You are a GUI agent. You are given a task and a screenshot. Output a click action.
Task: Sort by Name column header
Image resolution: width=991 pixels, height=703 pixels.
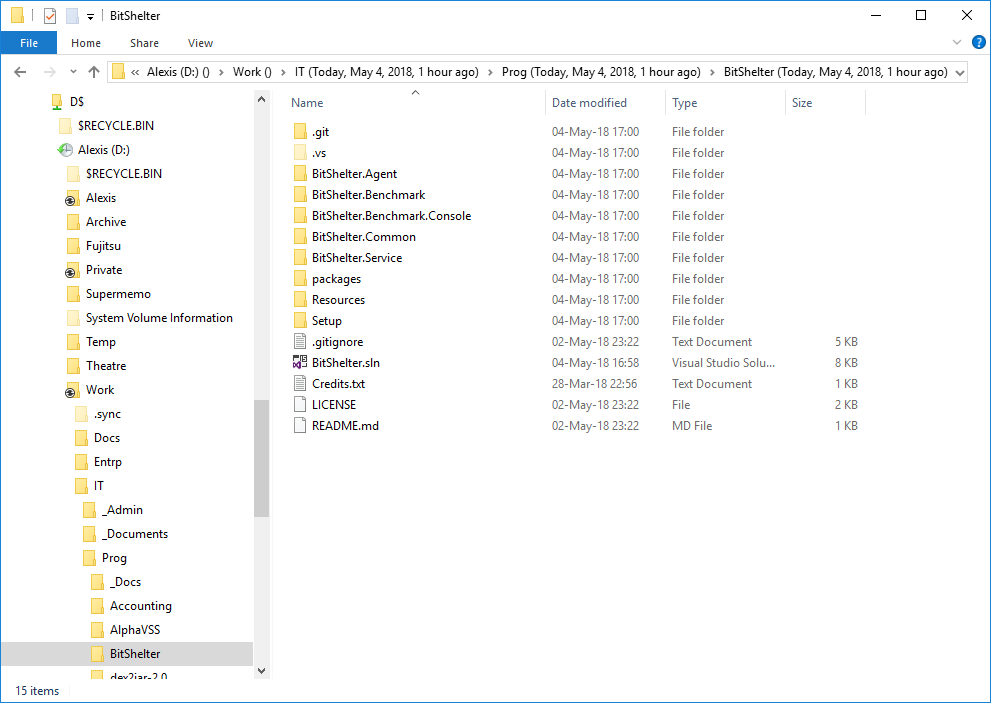(x=307, y=103)
